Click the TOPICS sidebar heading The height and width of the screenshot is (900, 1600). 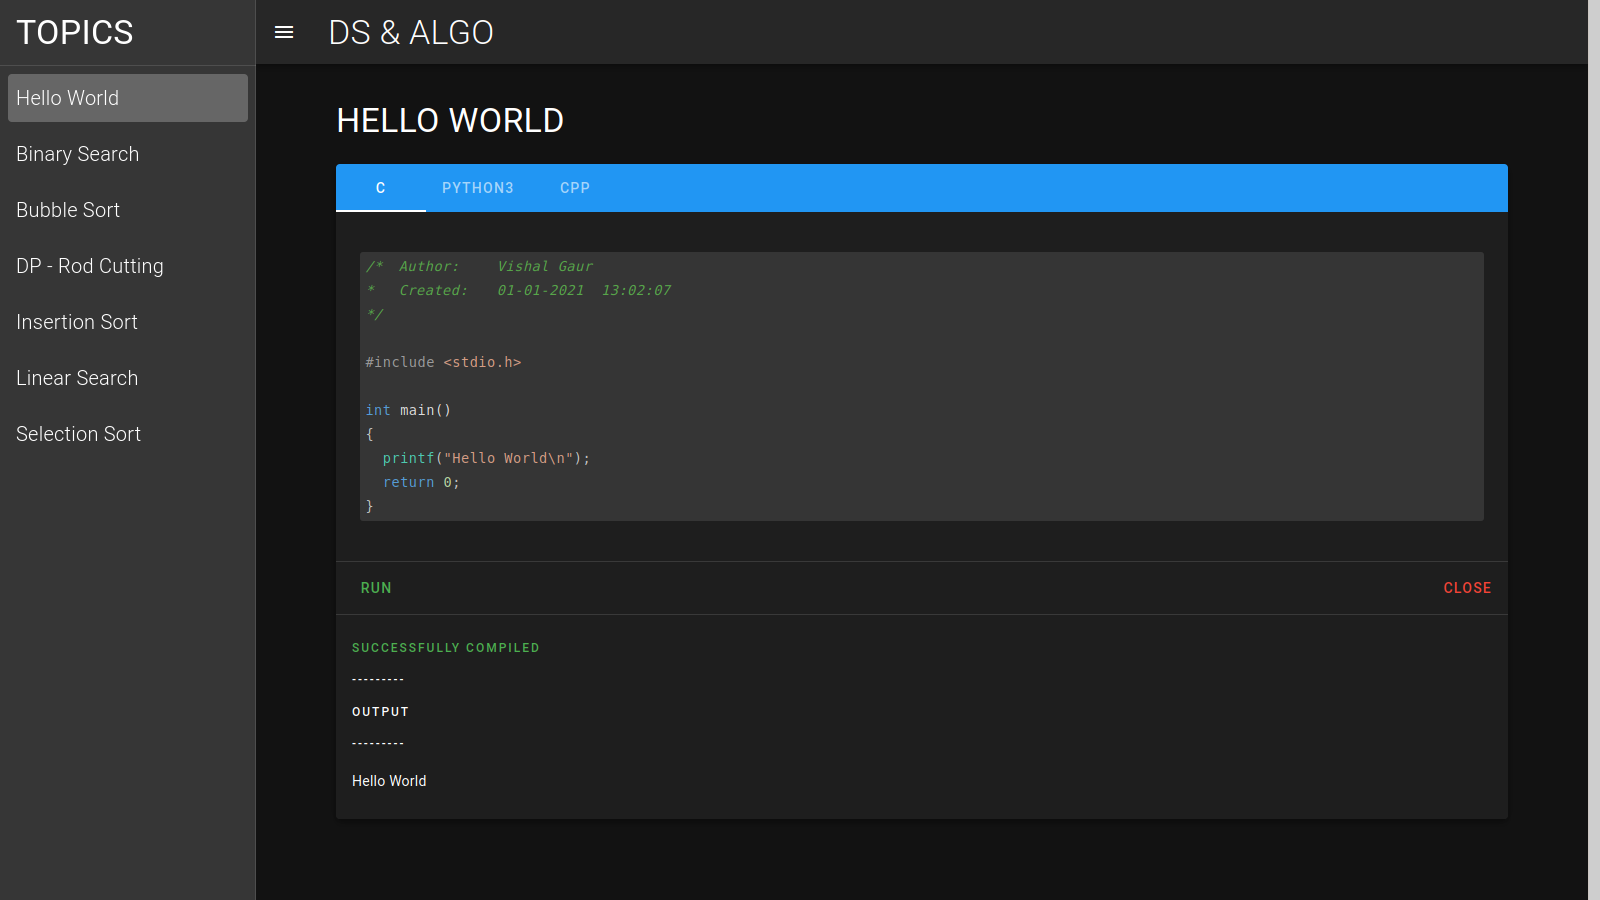pos(75,32)
